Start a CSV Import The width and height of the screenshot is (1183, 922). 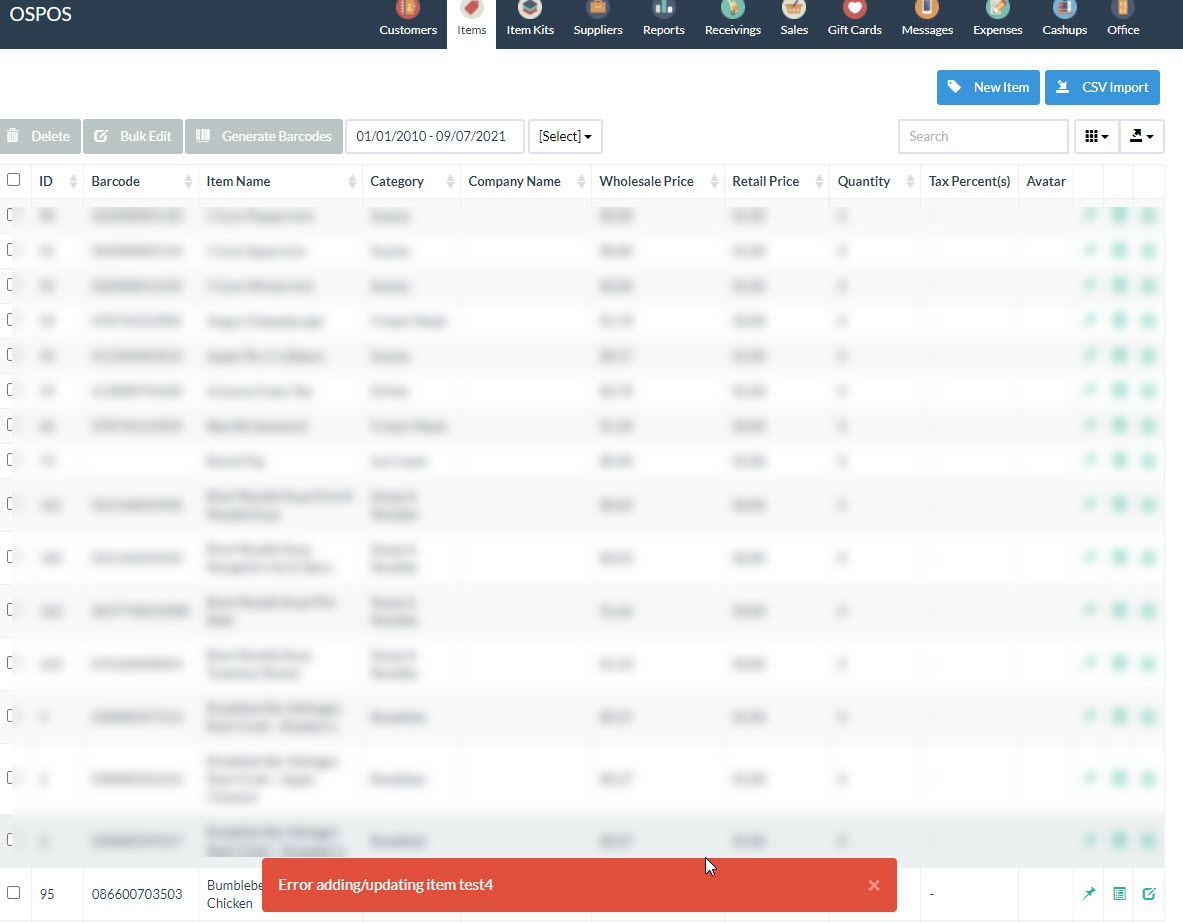click(1102, 87)
